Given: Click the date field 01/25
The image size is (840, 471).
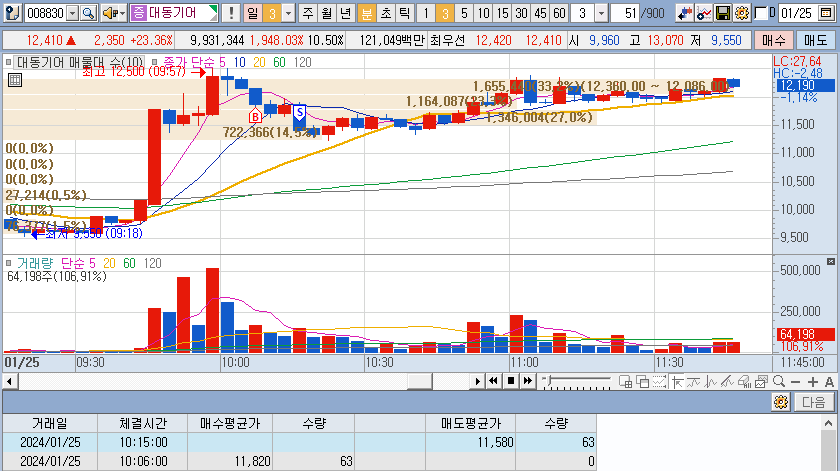Looking at the screenshot, I should (x=797, y=13).
